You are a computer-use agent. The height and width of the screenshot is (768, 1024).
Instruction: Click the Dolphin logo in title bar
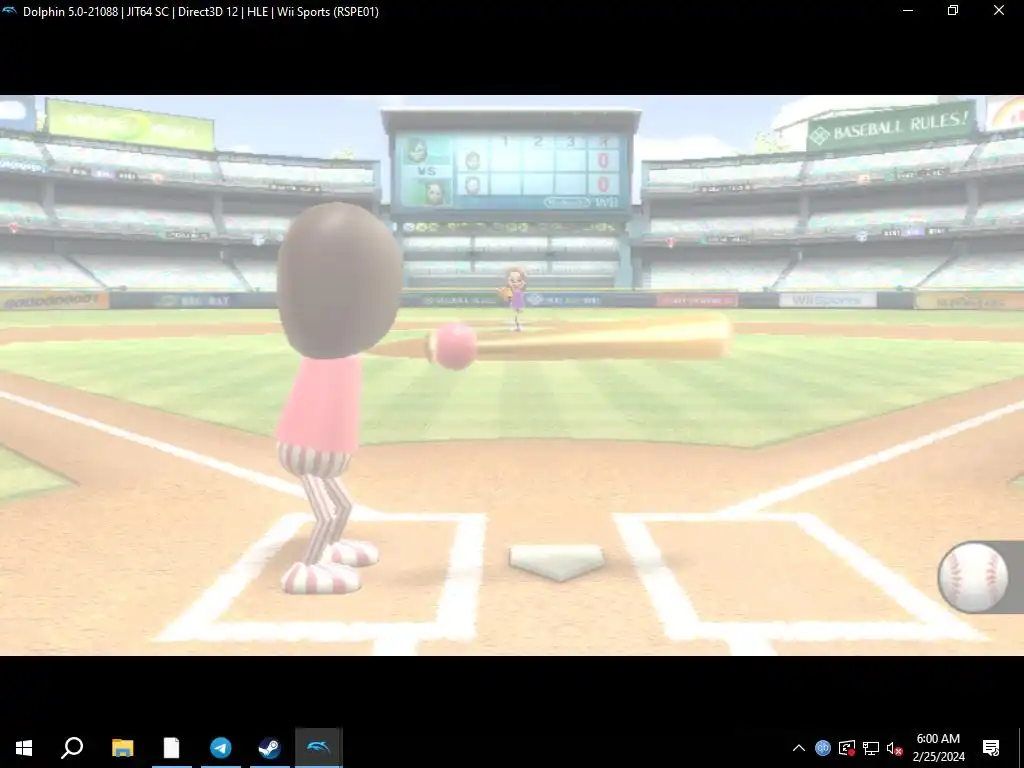(9, 11)
